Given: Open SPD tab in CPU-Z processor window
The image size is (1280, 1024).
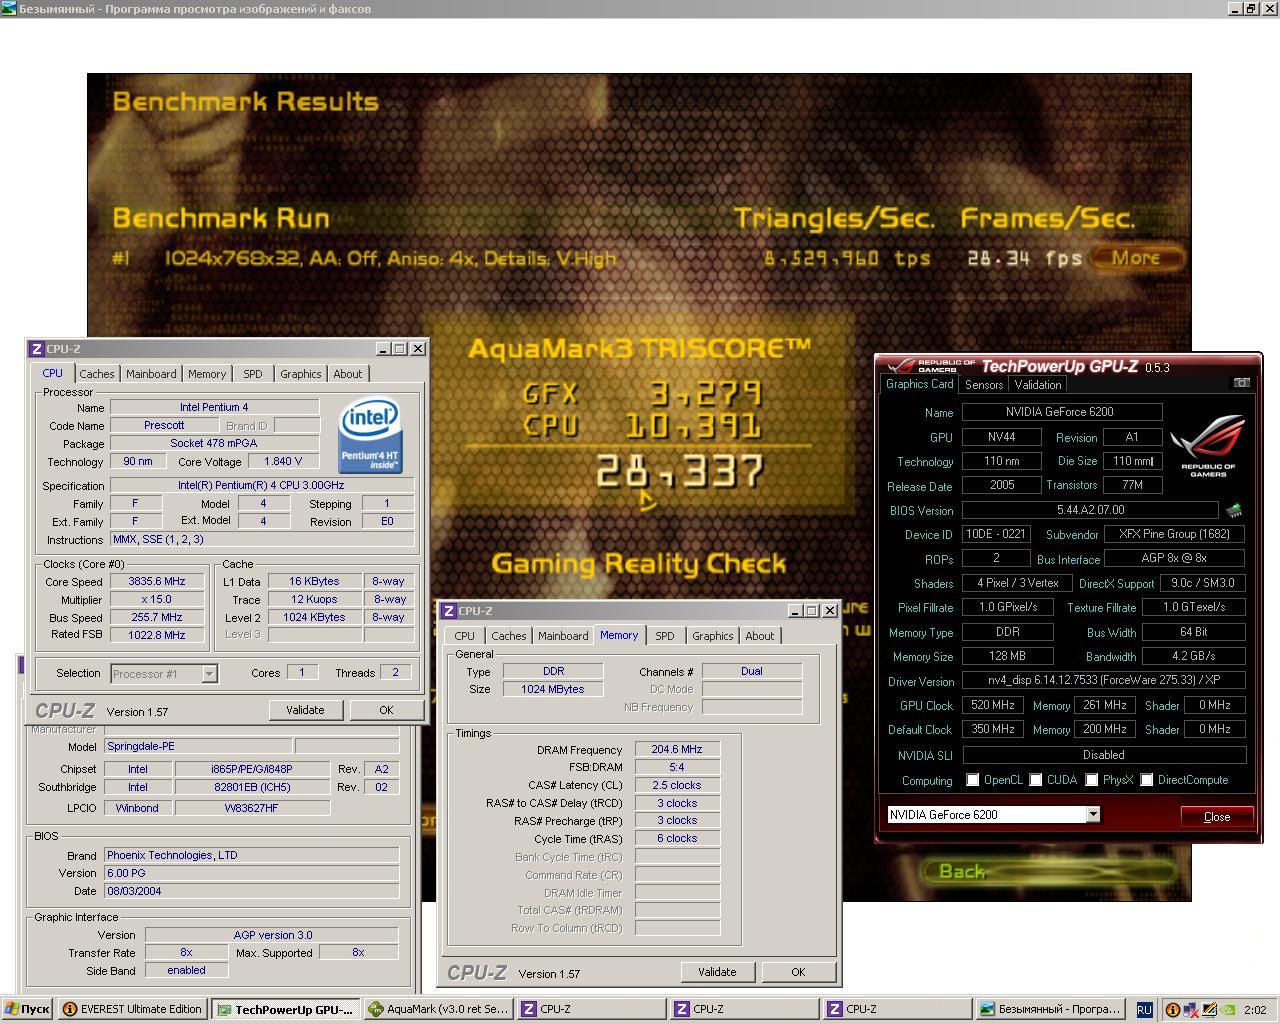Looking at the screenshot, I should click(x=253, y=374).
